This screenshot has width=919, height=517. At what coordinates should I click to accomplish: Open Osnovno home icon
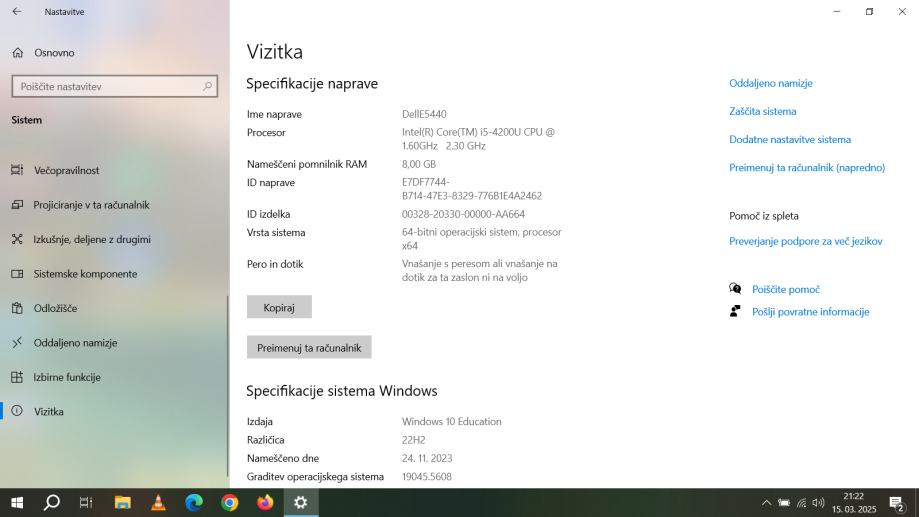[x=18, y=53]
